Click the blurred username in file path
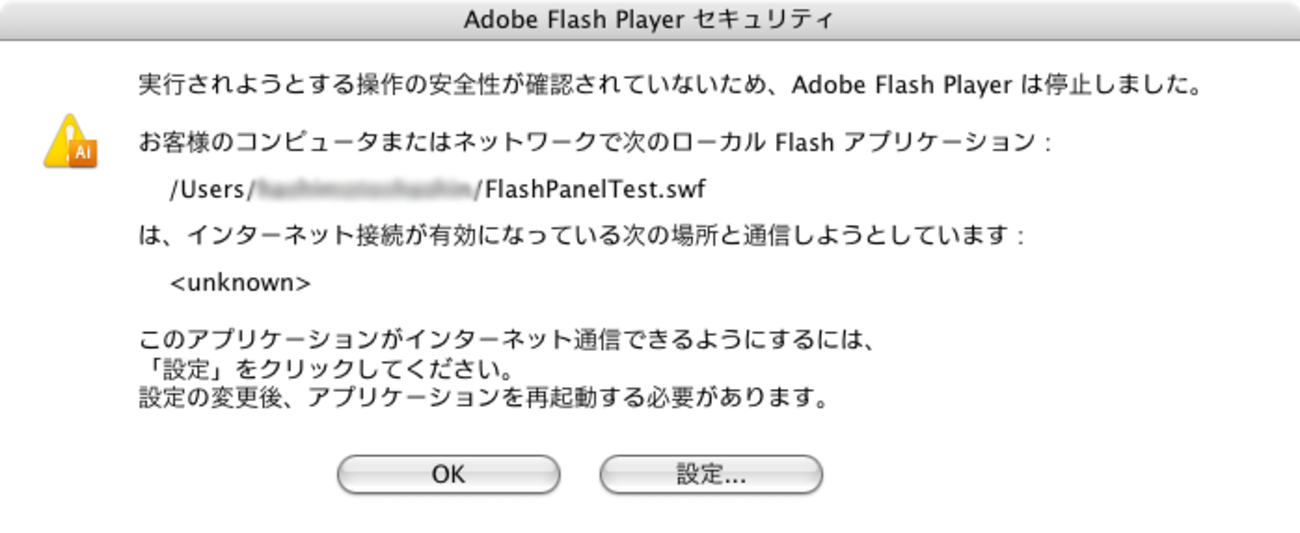 [364, 189]
